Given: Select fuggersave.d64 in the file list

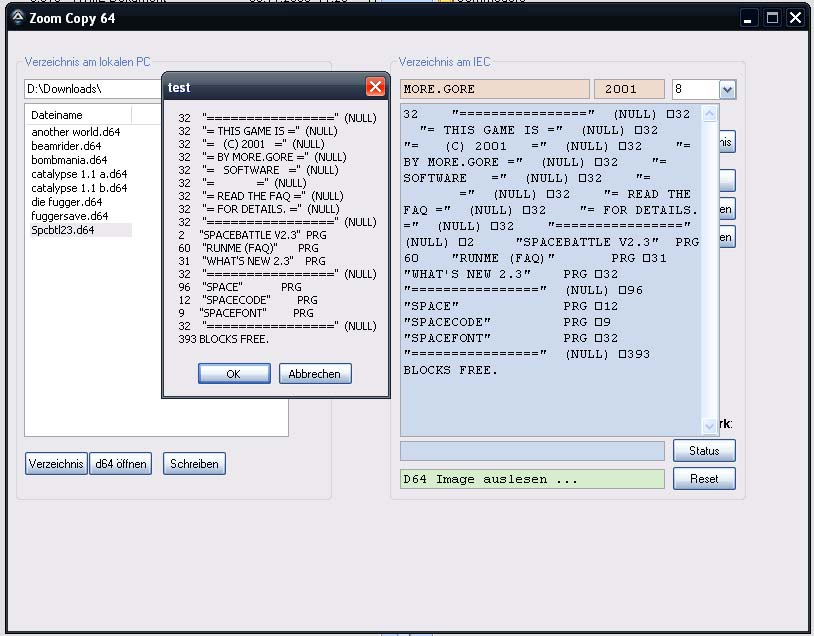Looking at the screenshot, I should [x=69, y=216].
